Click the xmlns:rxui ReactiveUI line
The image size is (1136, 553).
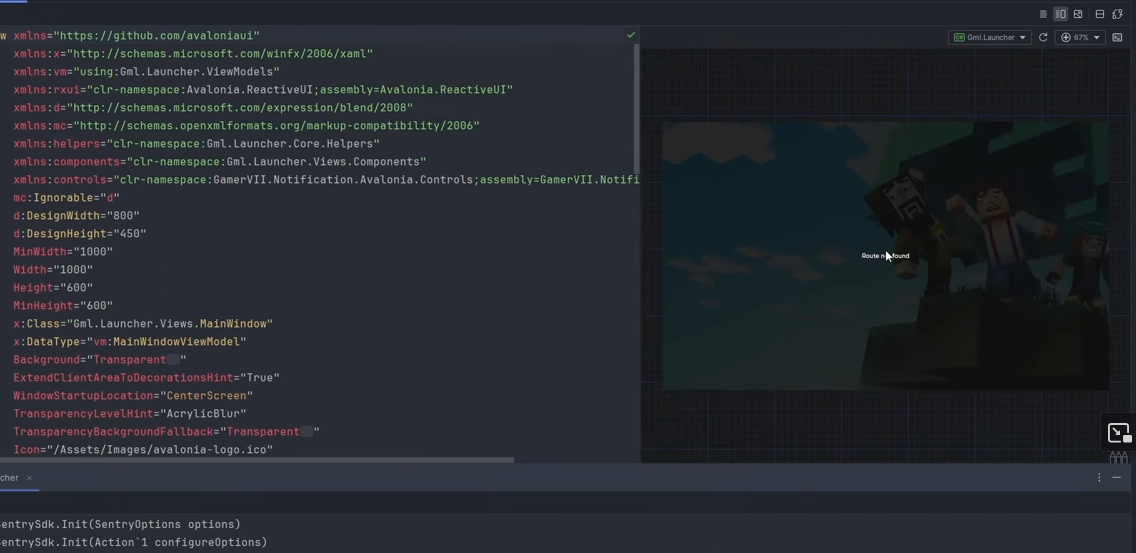[263, 90]
